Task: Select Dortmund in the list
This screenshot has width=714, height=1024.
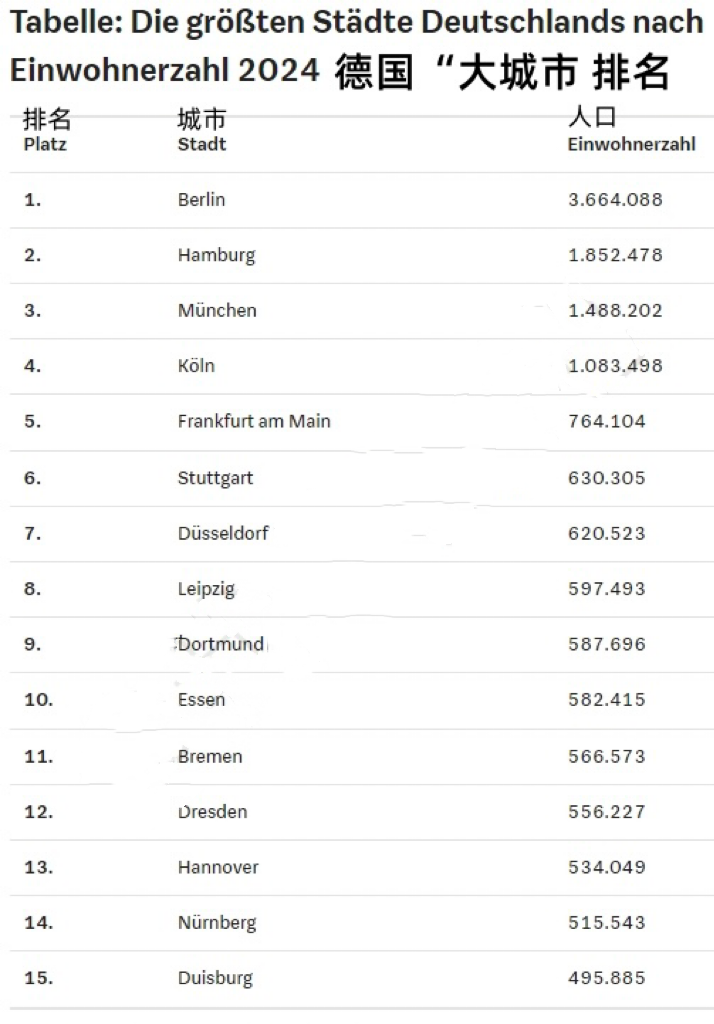Action: (x=221, y=644)
